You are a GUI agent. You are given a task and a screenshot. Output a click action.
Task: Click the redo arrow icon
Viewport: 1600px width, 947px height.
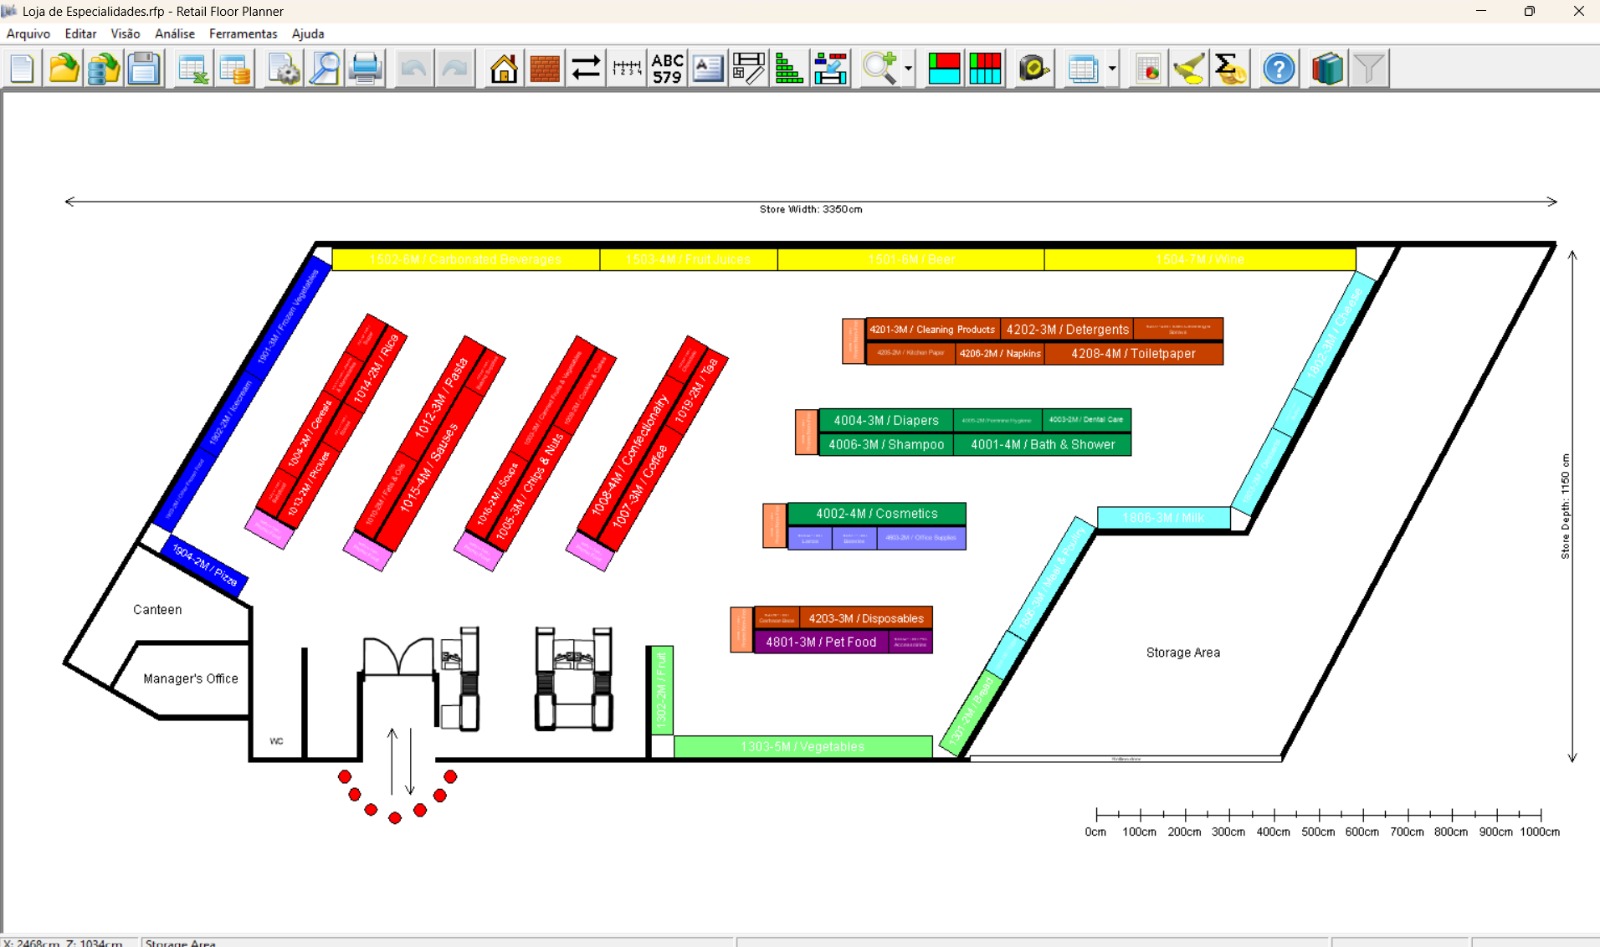(x=454, y=69)
